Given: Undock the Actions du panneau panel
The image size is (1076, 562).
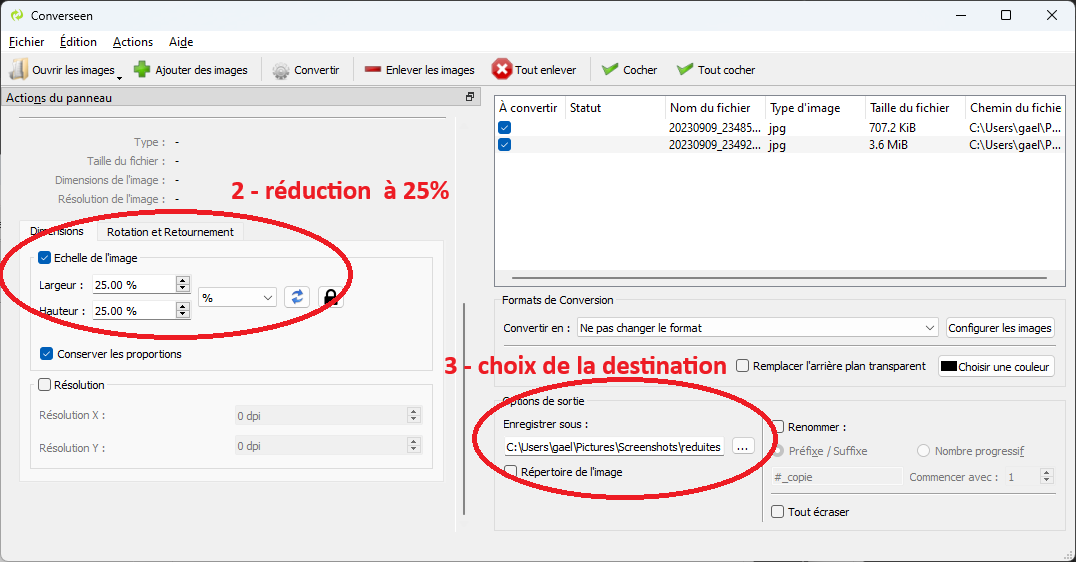Looking at the screenshot, I should click(470, 97).
